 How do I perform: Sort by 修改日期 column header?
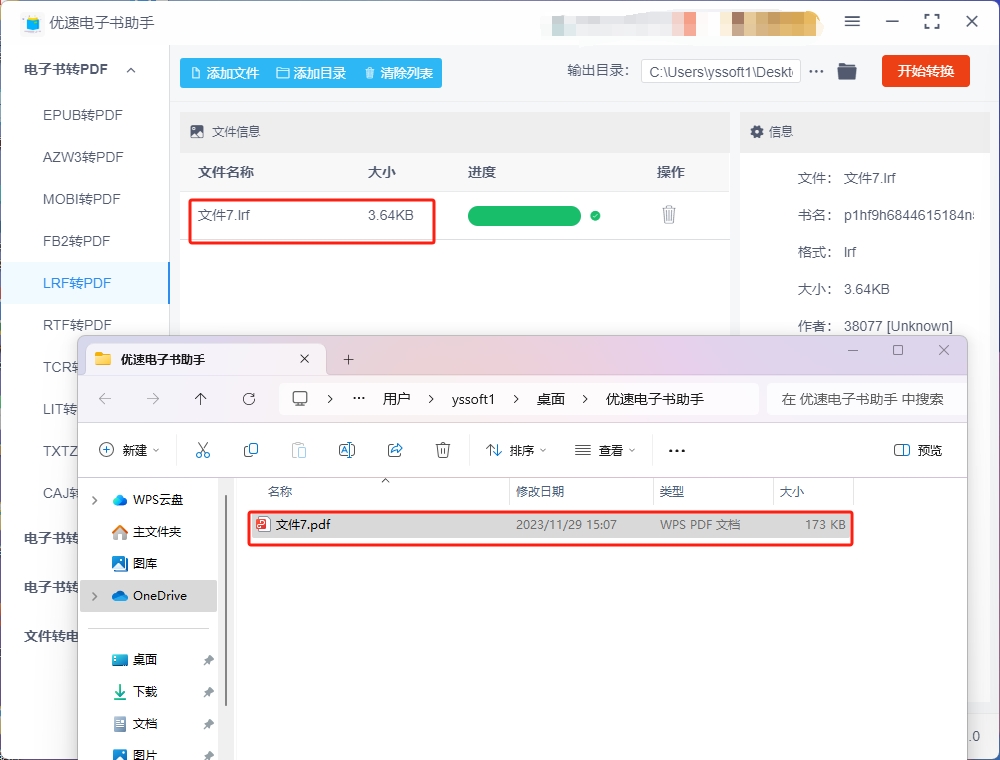[540, 492]
